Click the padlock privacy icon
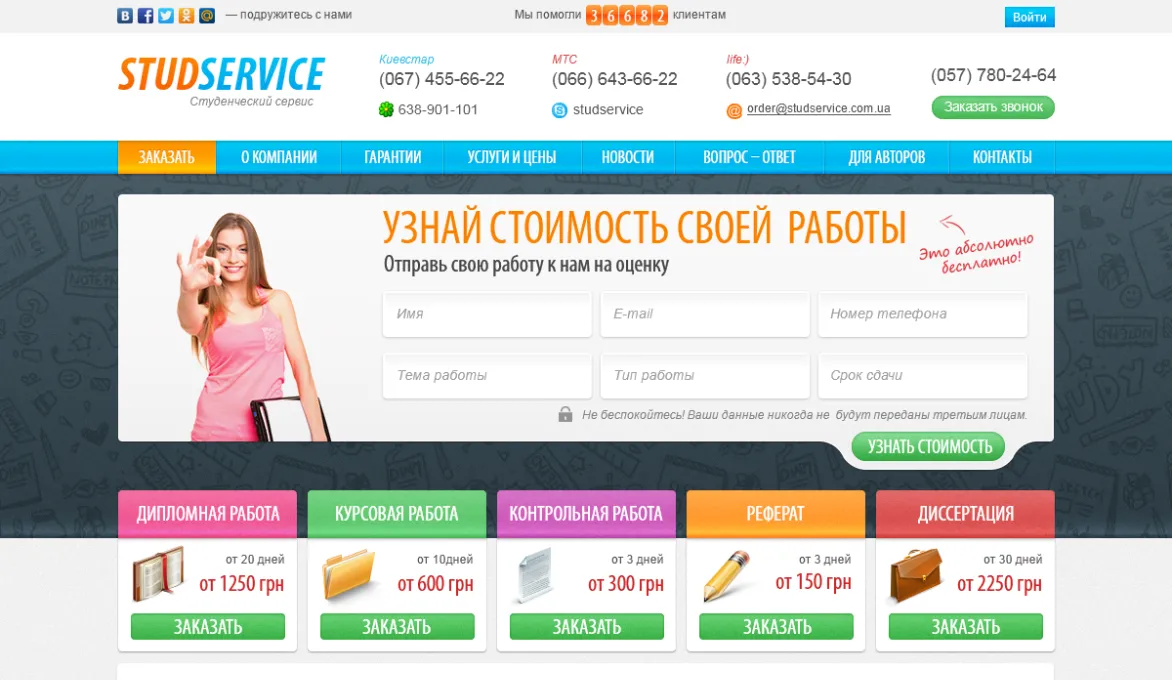This screenshot has width=1172, height=680. coord(565,414)
